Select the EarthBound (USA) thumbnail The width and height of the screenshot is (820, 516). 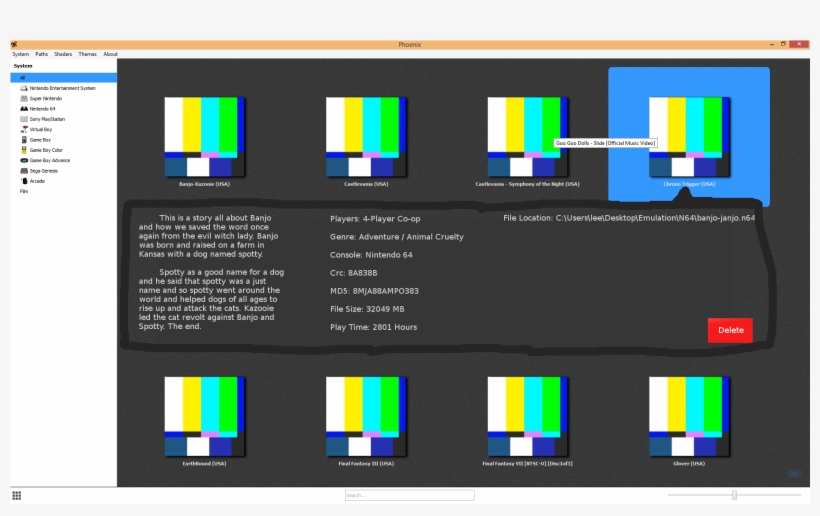coord(204,417)
